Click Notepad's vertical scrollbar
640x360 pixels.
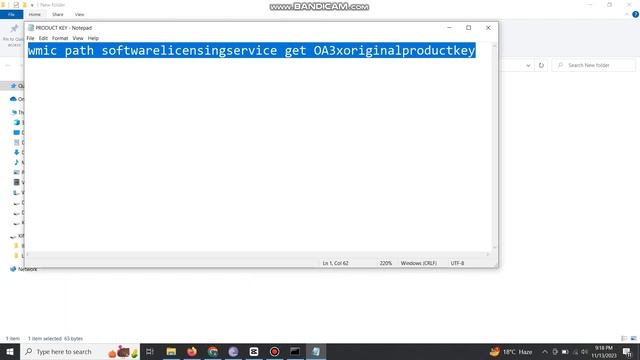point(494,147)
